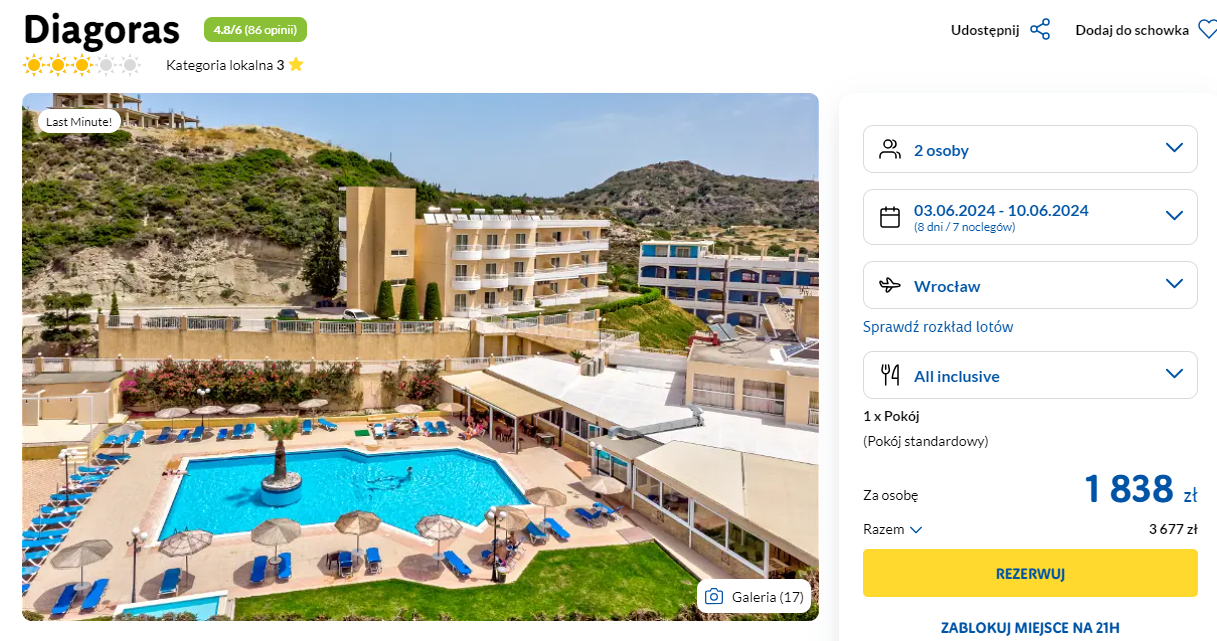
Task: Click the calendar icon in the date field
Action: 890,217
